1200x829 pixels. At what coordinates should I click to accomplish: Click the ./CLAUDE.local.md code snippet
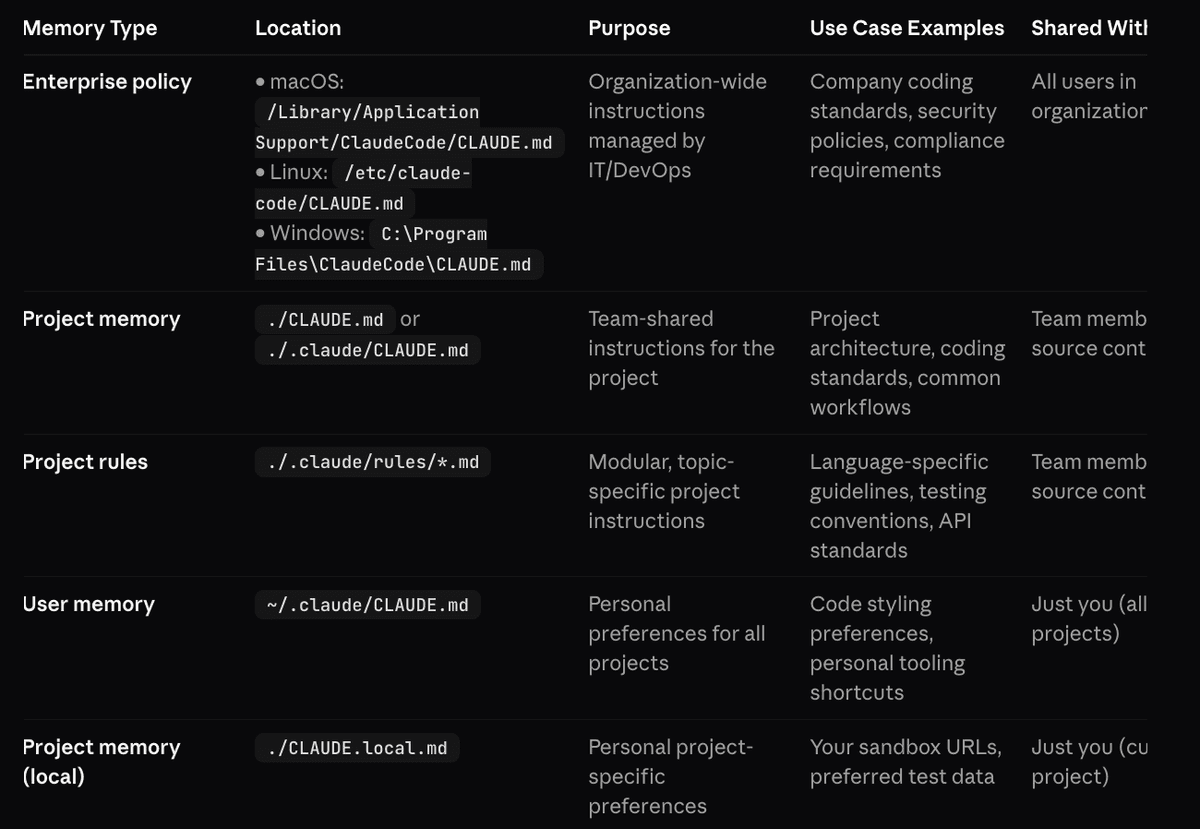pyautogui.click(x=357, y=748)
